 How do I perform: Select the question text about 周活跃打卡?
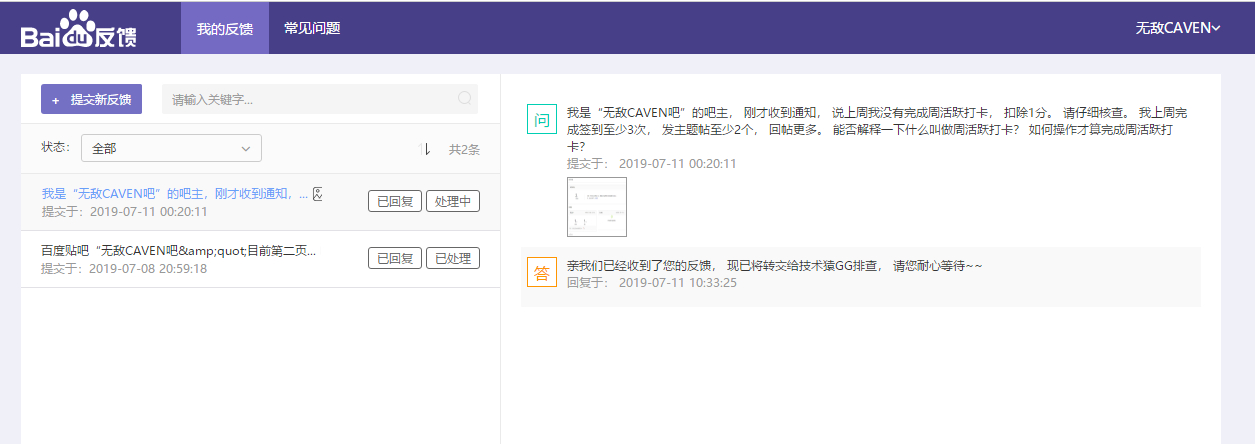[877, 129]
